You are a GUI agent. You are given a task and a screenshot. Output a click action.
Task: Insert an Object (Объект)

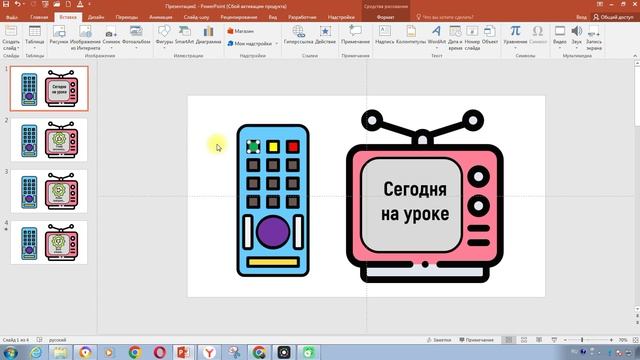point(490,35)
